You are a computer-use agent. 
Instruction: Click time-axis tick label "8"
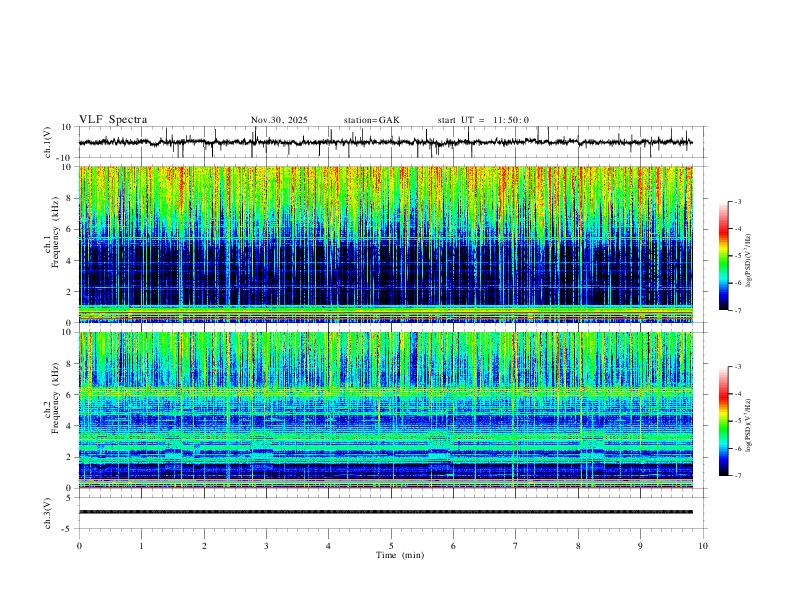tap(578, 546)
